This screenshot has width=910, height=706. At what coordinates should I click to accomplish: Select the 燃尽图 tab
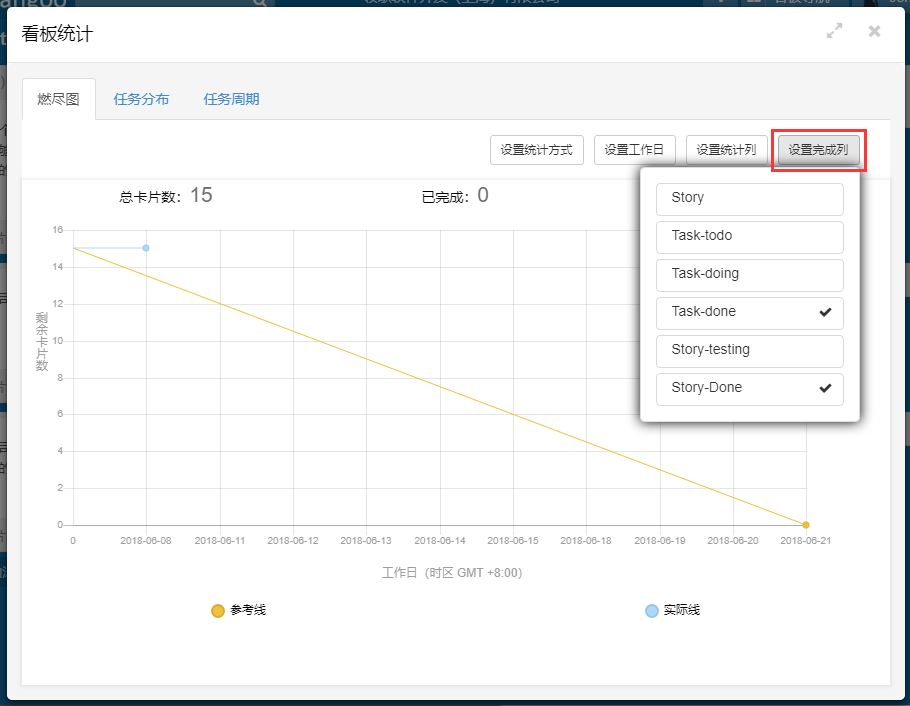click(58, 99)
